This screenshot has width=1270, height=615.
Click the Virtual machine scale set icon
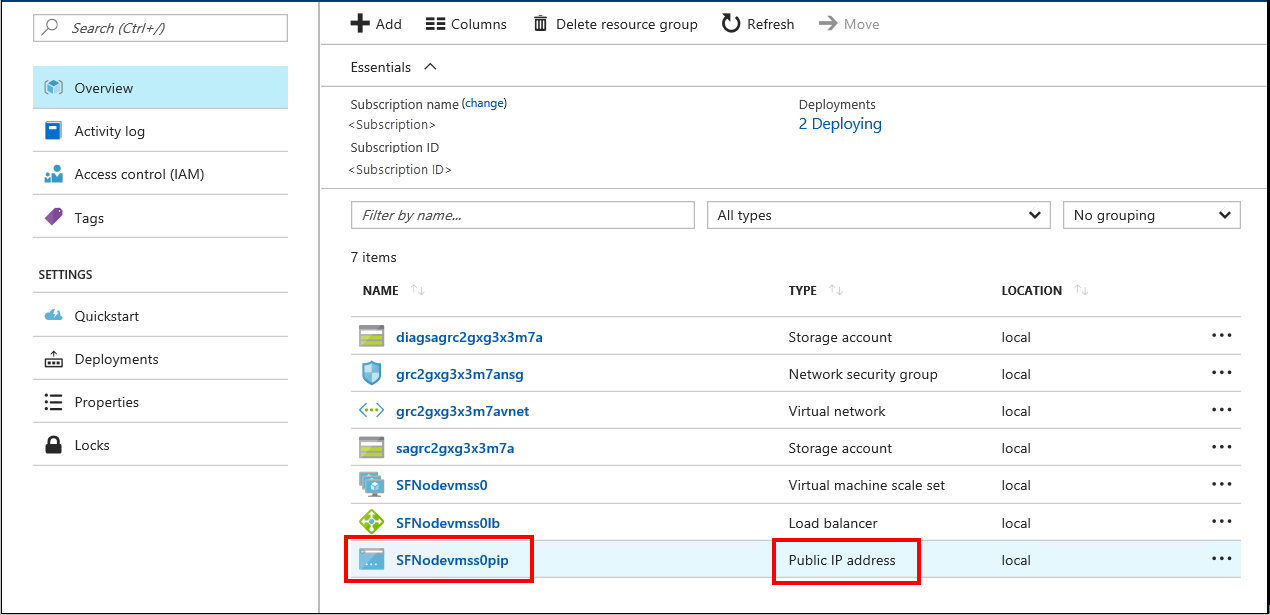[x=371, y=485]
